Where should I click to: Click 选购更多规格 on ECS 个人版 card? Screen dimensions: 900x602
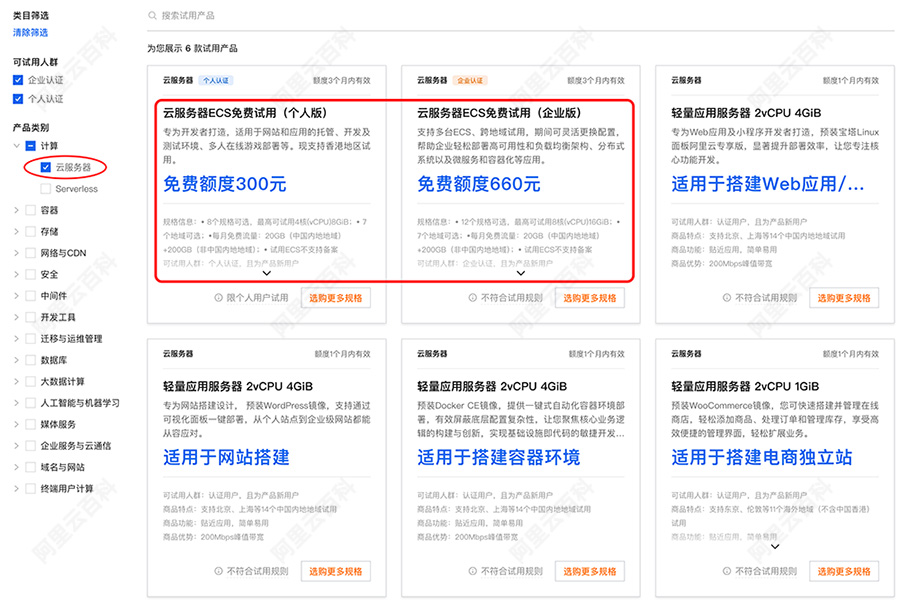coord(336,298)
